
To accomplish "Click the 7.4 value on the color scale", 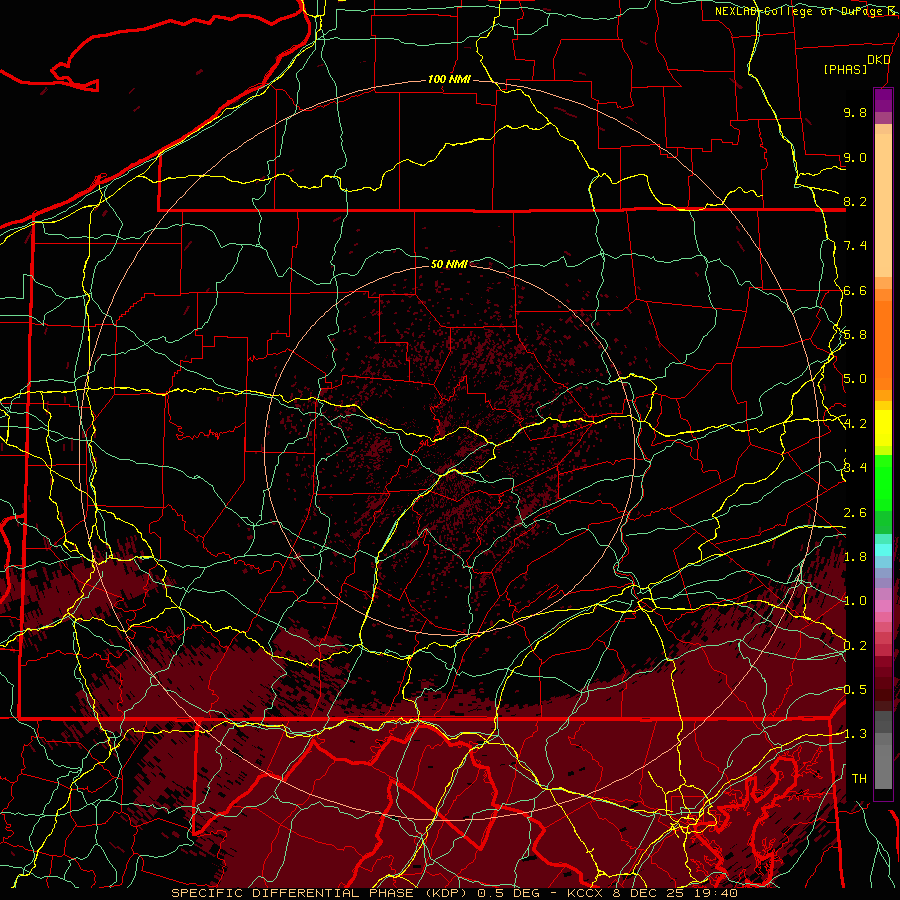I will (x=855, y=246).
